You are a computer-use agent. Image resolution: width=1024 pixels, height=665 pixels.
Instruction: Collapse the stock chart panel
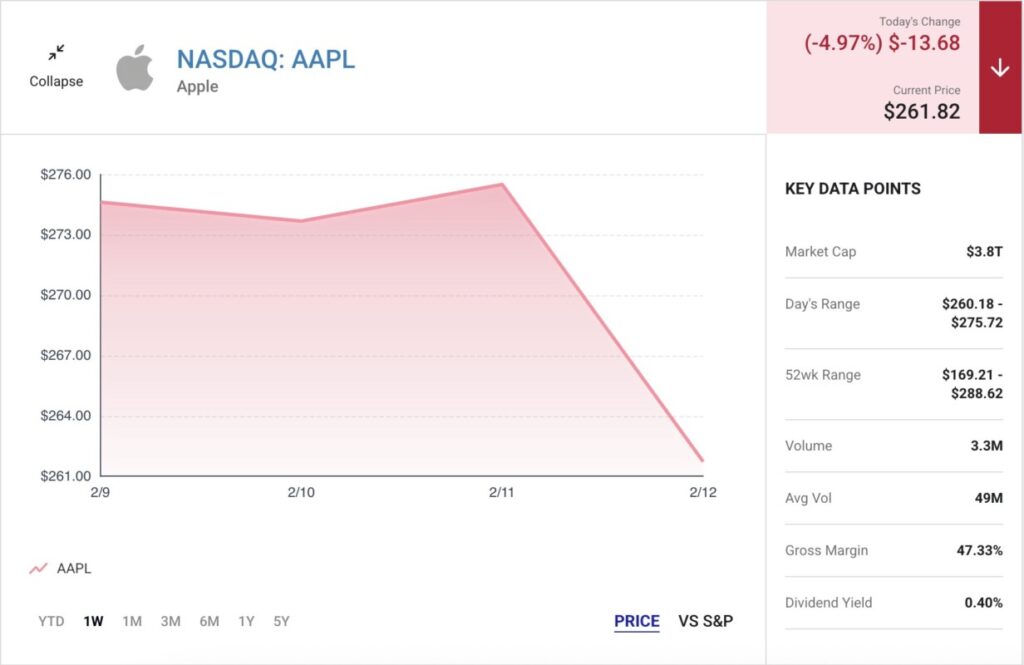tap(56, 65)
